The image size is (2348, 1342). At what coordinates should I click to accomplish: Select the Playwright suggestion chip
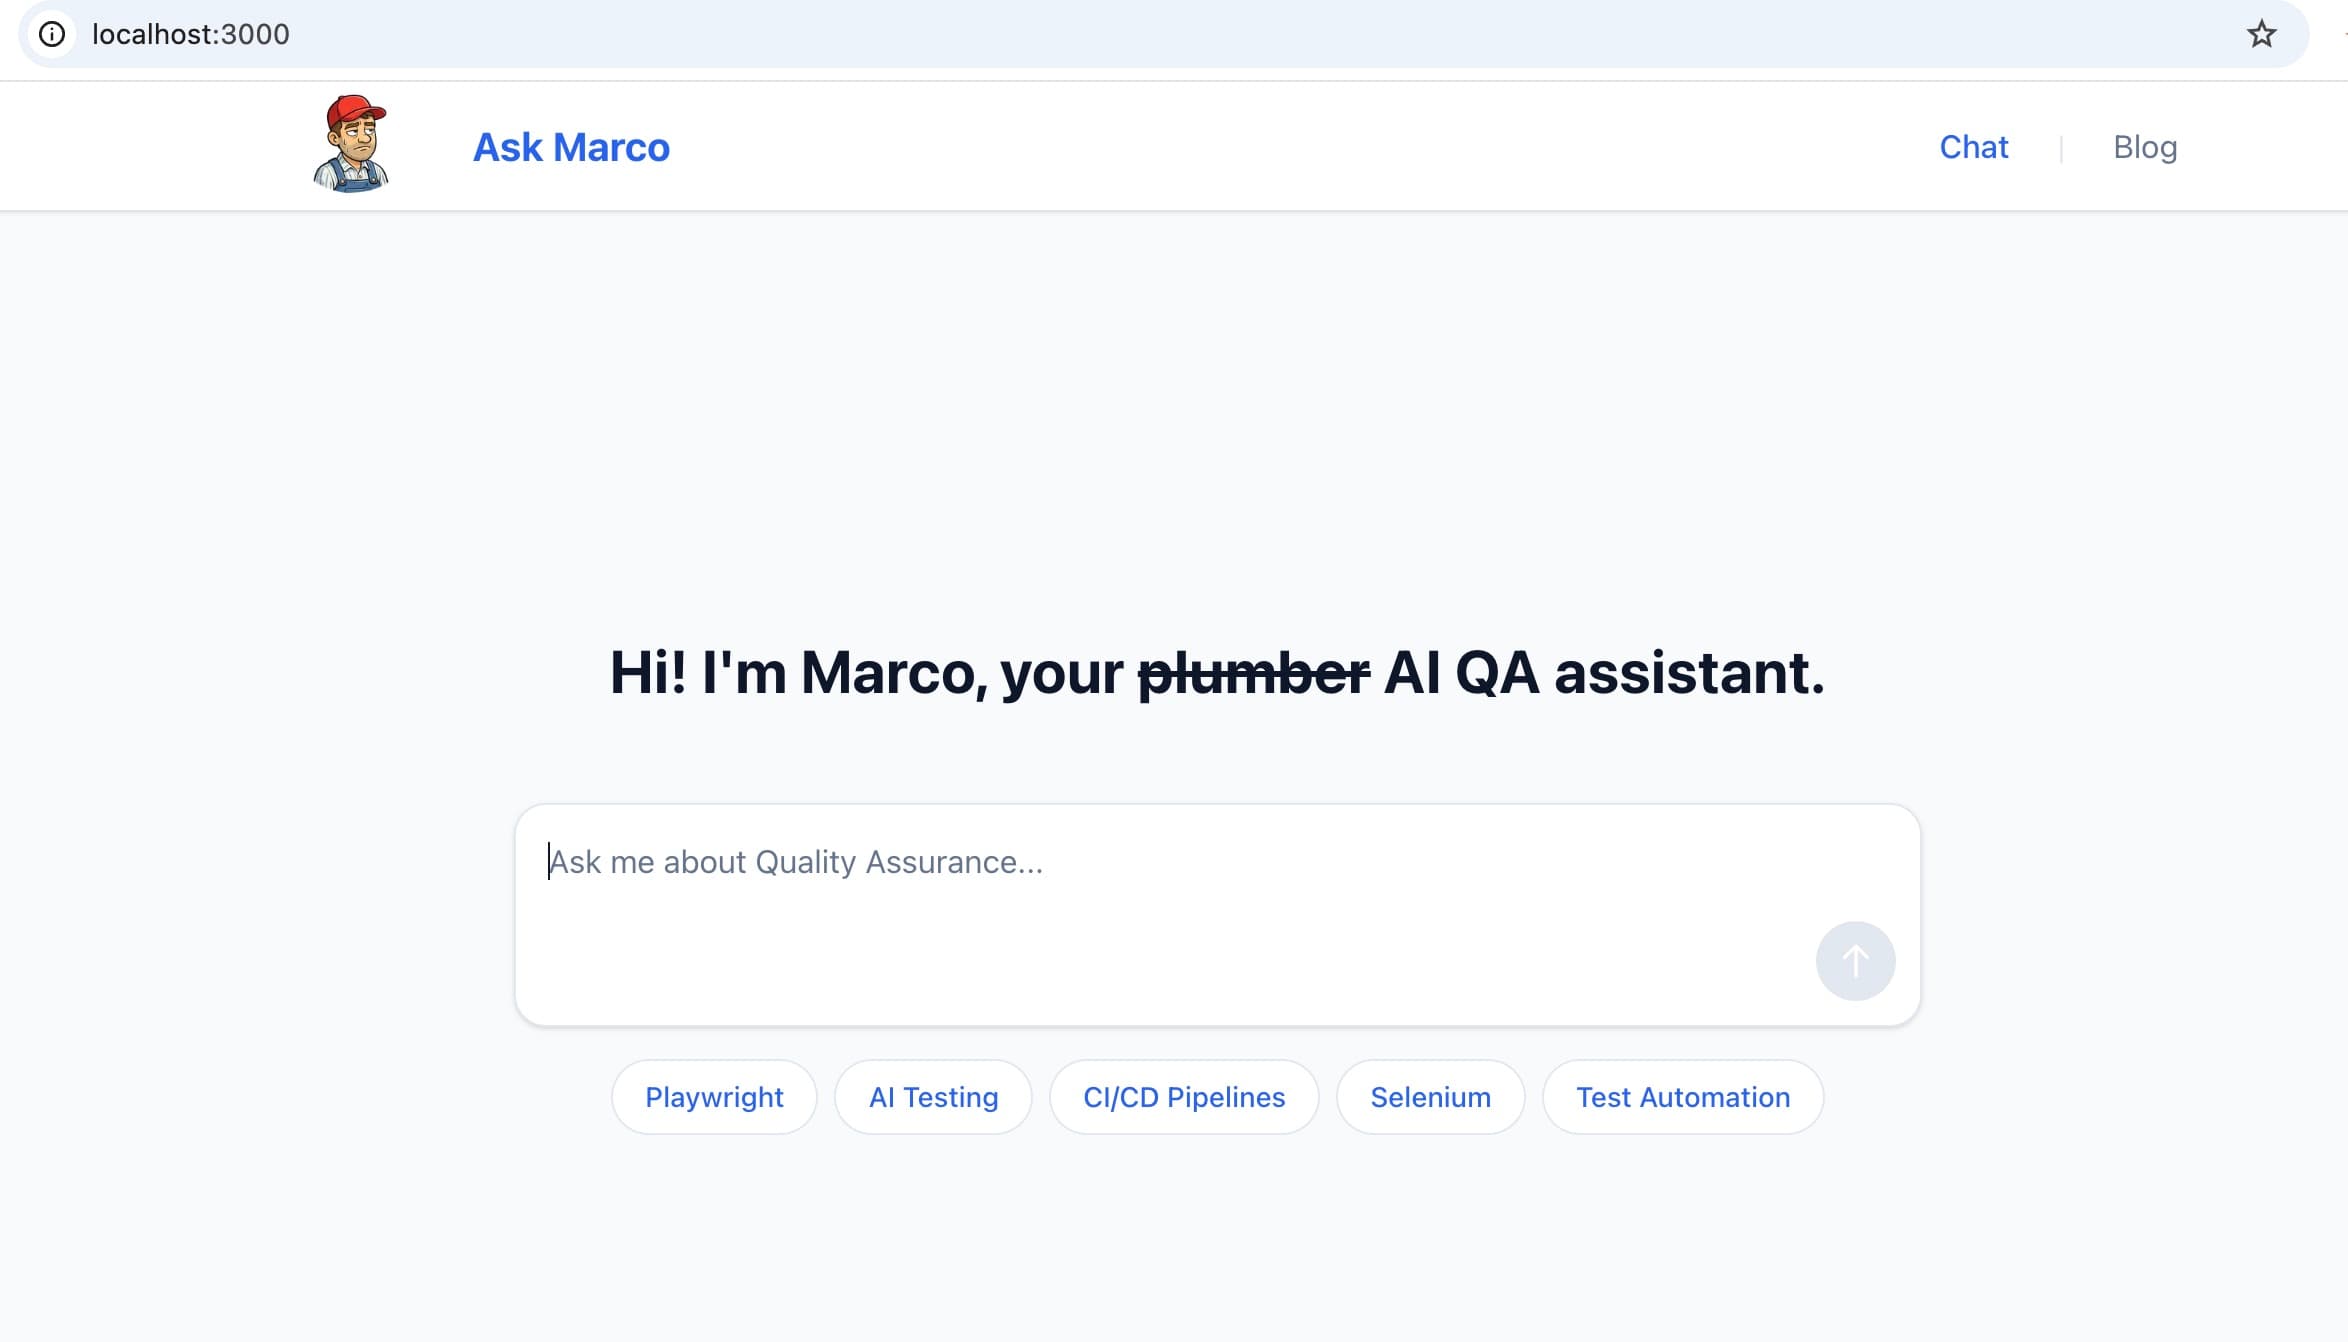coord(713,1097)
